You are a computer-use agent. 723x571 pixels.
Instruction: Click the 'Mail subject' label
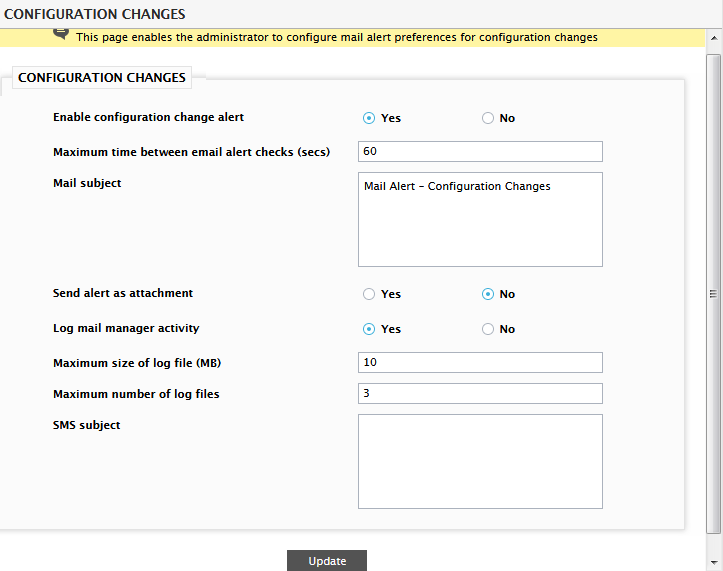tap(87, 183)
